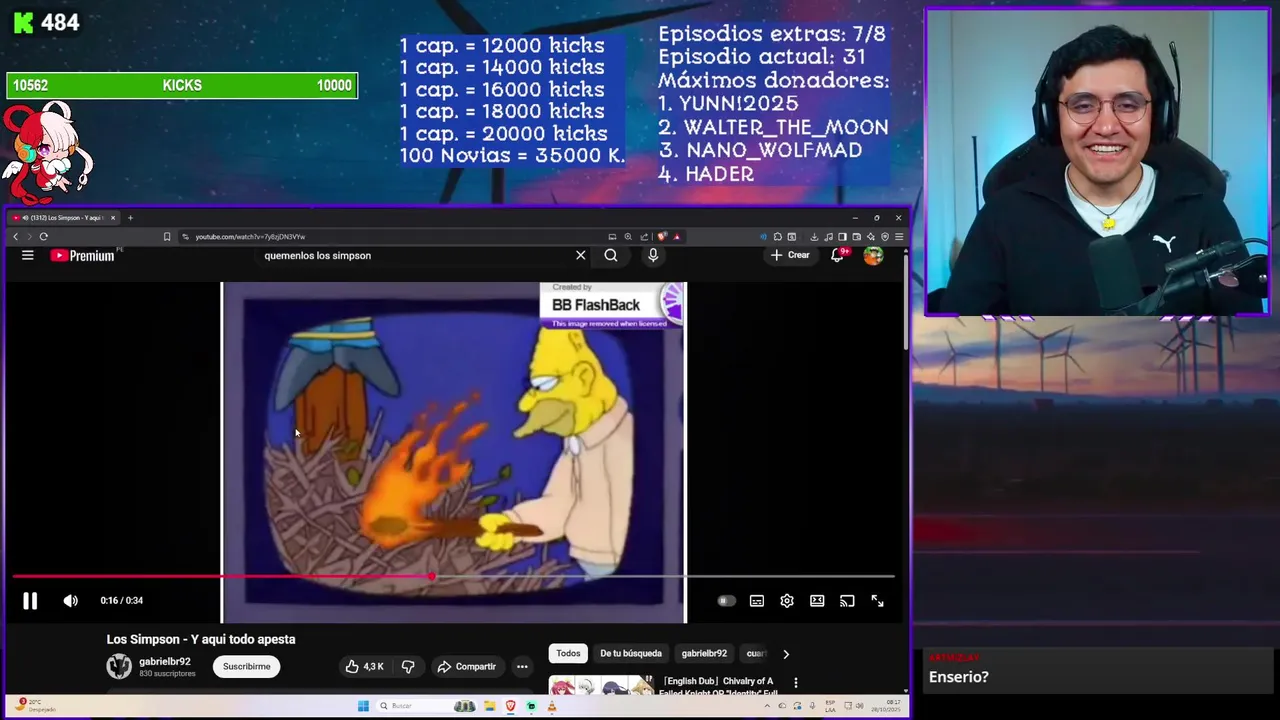Open Brave Shields lion icon
The height and width of the screenshot is (720, 1280).
(x=662, y=237)
